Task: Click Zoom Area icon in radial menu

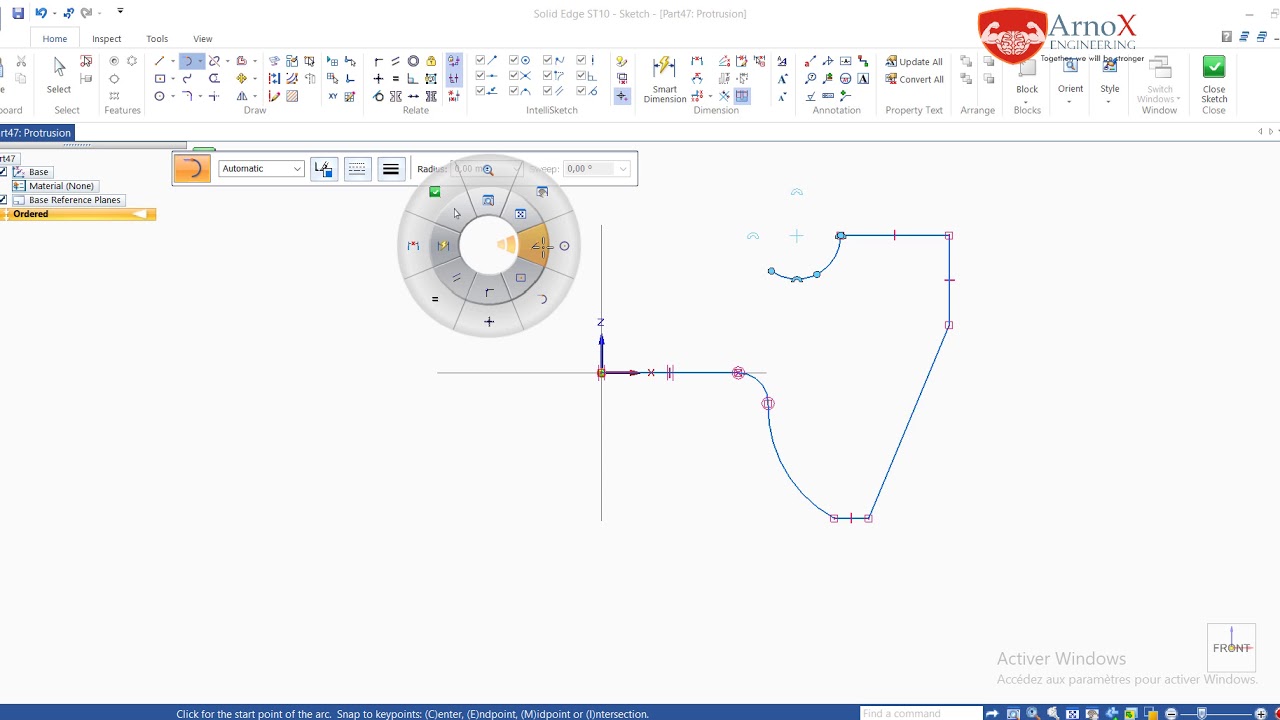Action: coord(488,201)
